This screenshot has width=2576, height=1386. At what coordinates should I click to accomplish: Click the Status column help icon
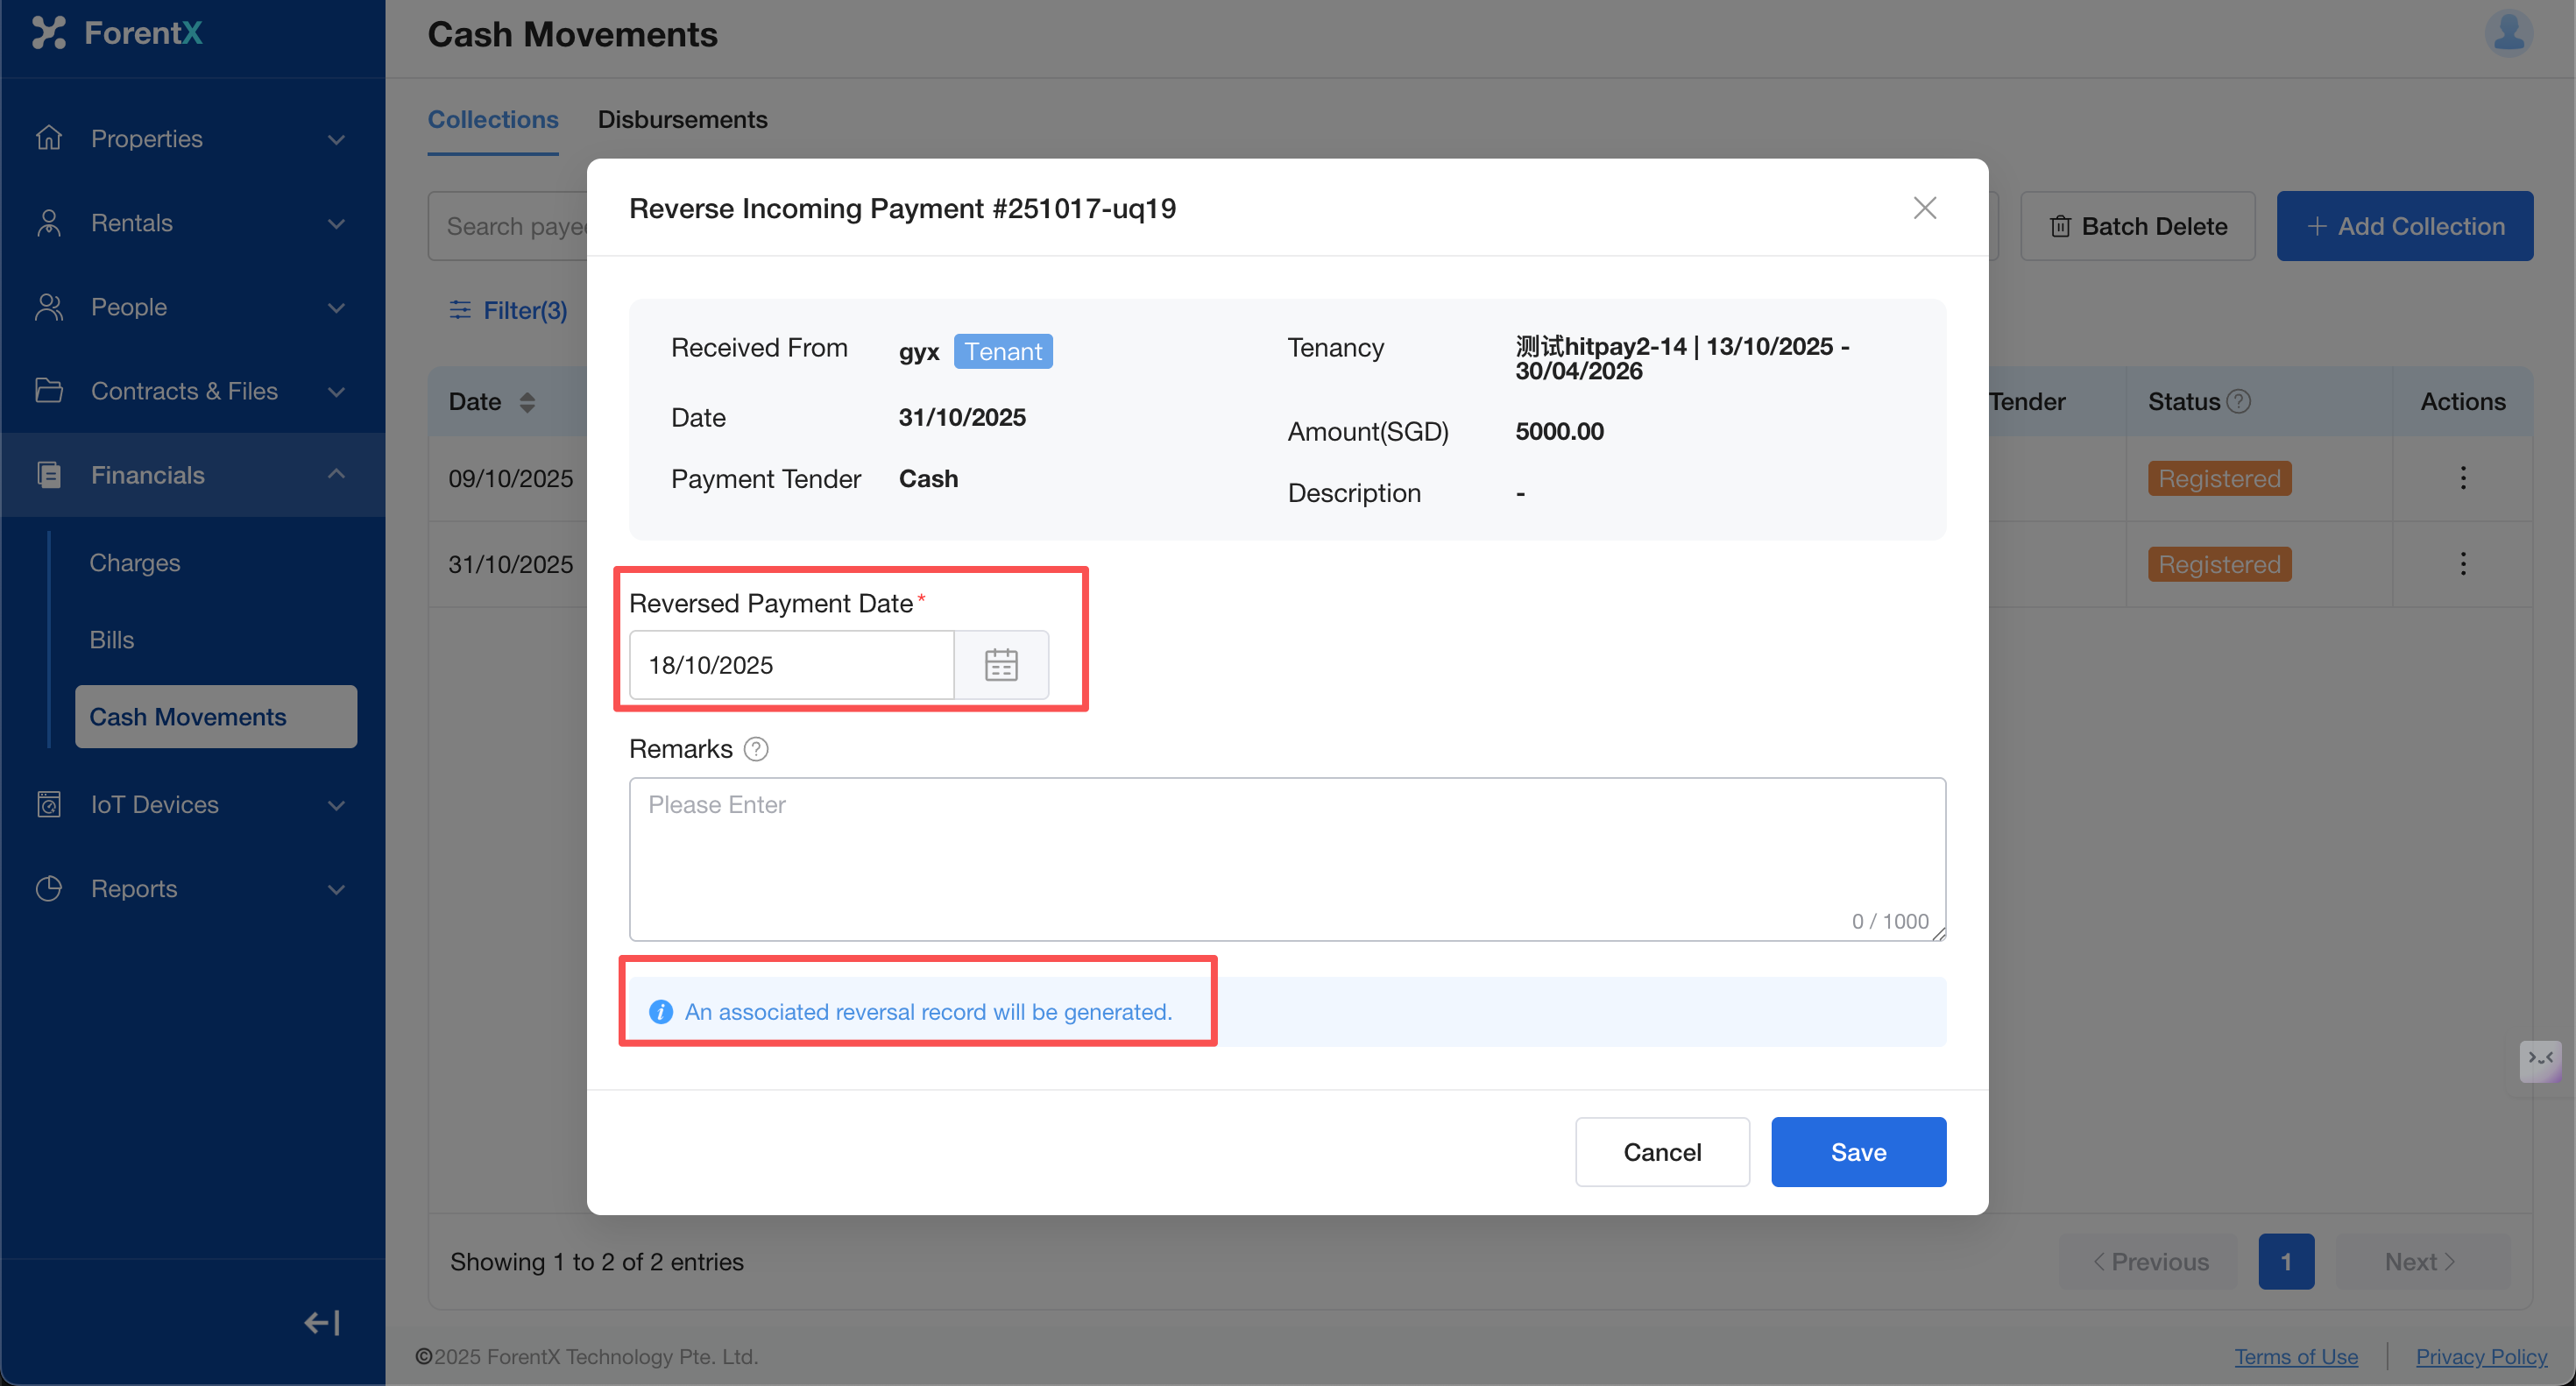(x=2239, y=401)
